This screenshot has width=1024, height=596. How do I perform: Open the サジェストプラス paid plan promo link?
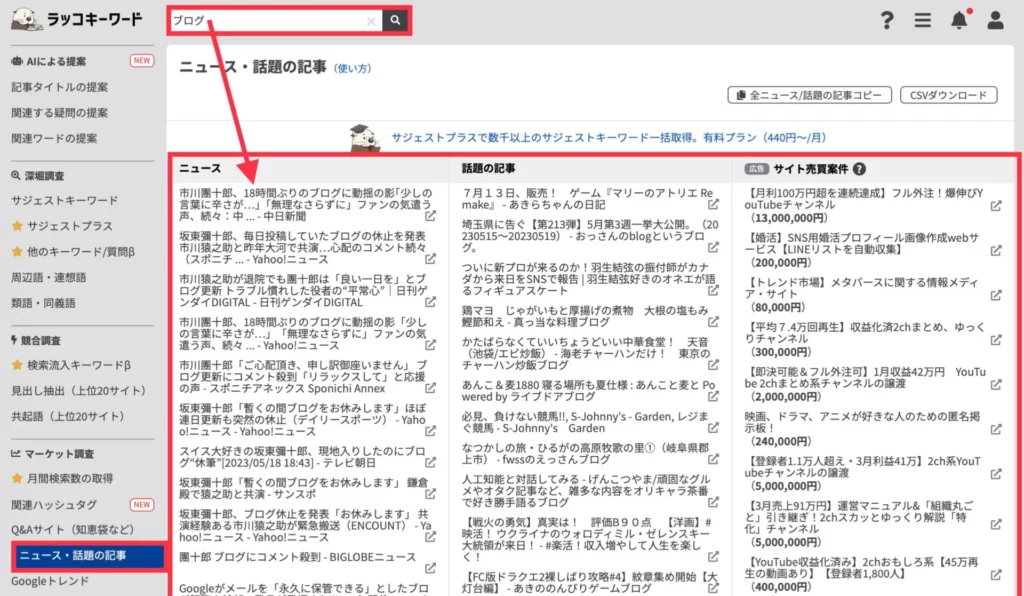[609, 138]
